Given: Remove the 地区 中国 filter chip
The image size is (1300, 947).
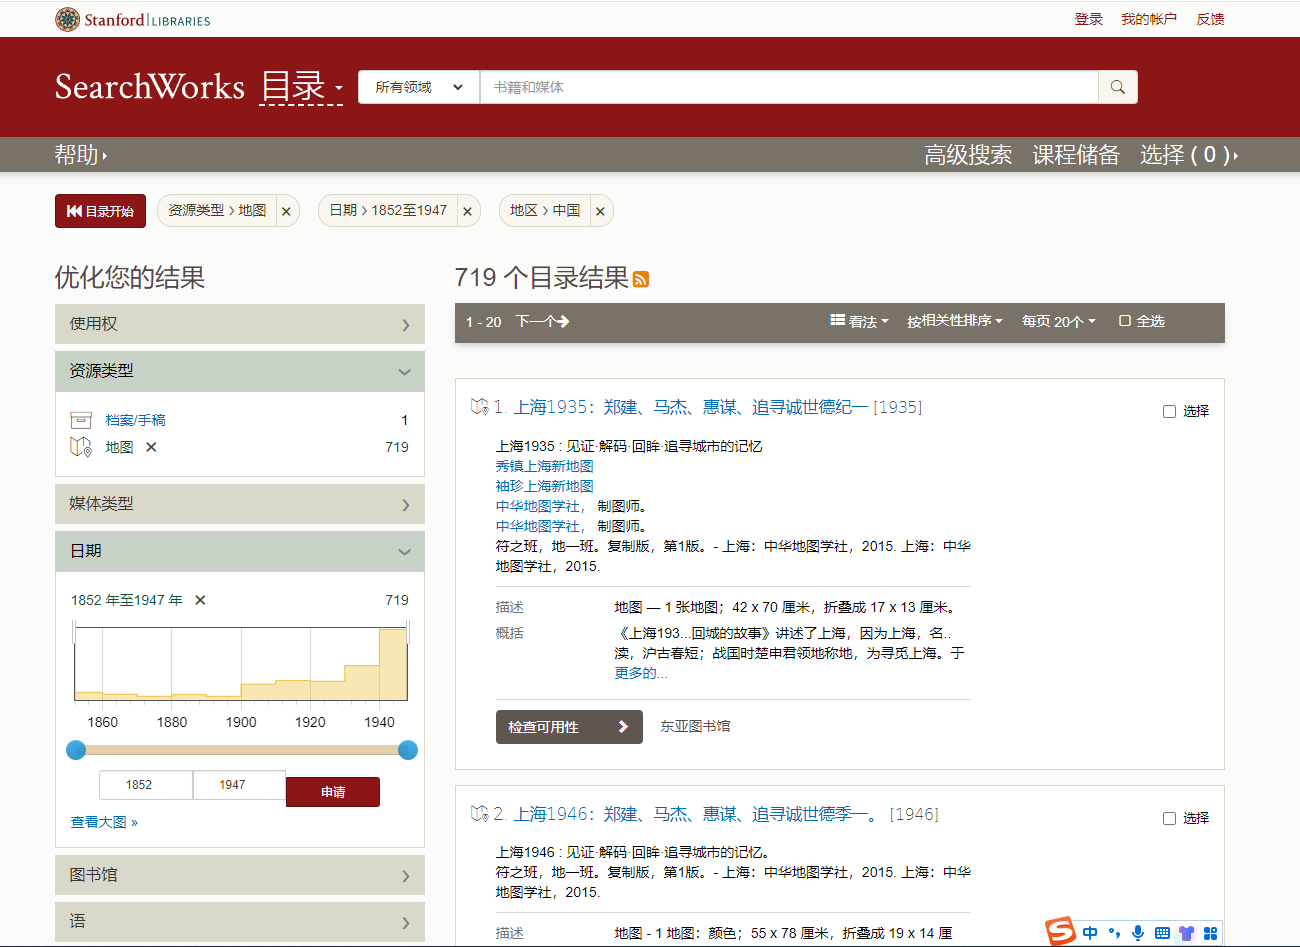Looking at the screenshot, I should pos(600,211).
